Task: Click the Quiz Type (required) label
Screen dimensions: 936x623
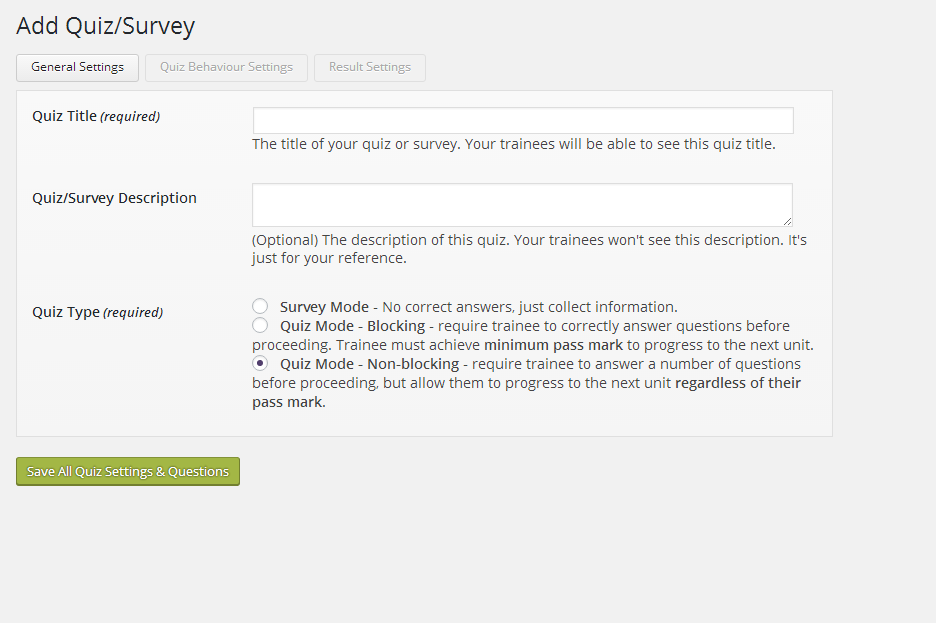Action: click(97, 312)
